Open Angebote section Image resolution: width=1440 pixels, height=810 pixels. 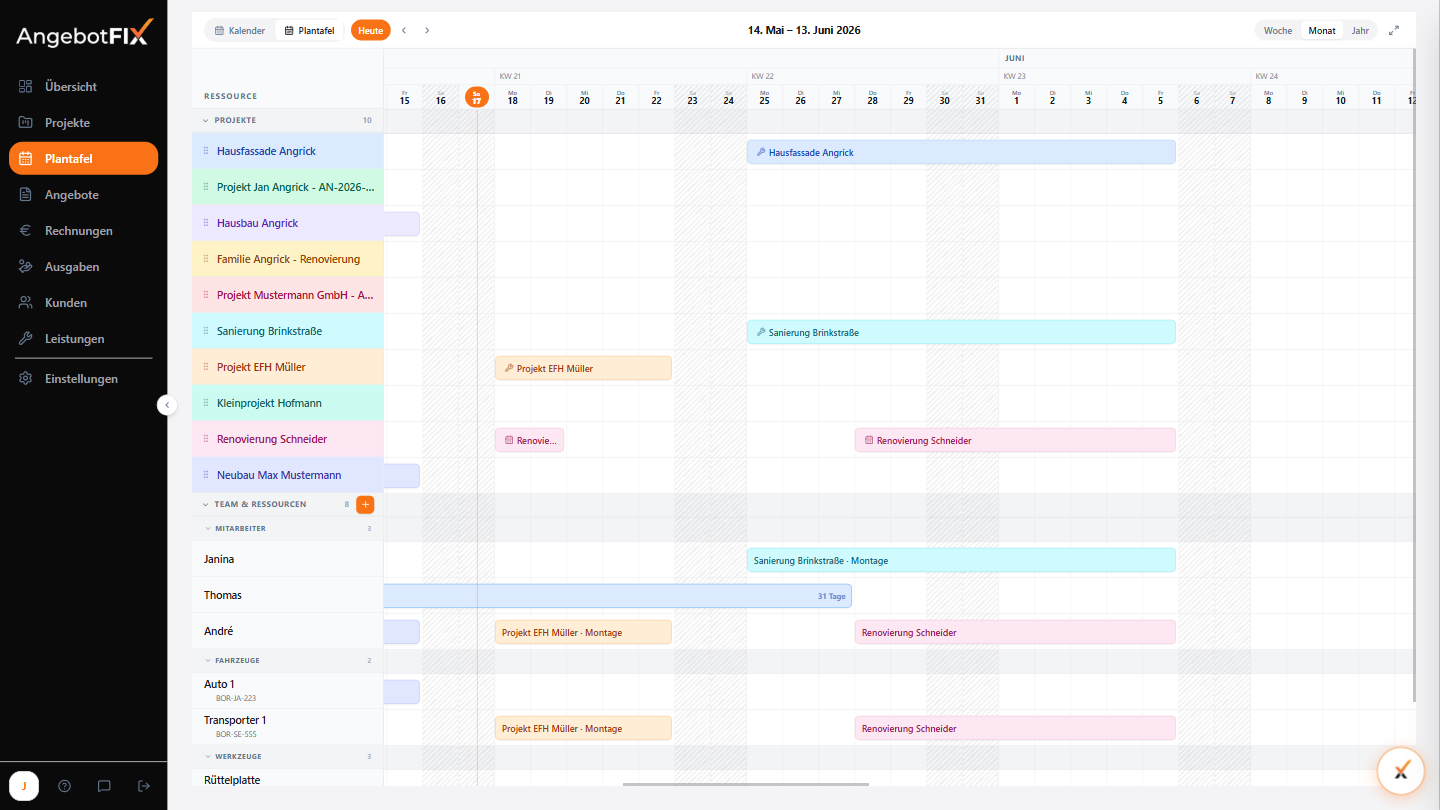(x=83, y=195)
